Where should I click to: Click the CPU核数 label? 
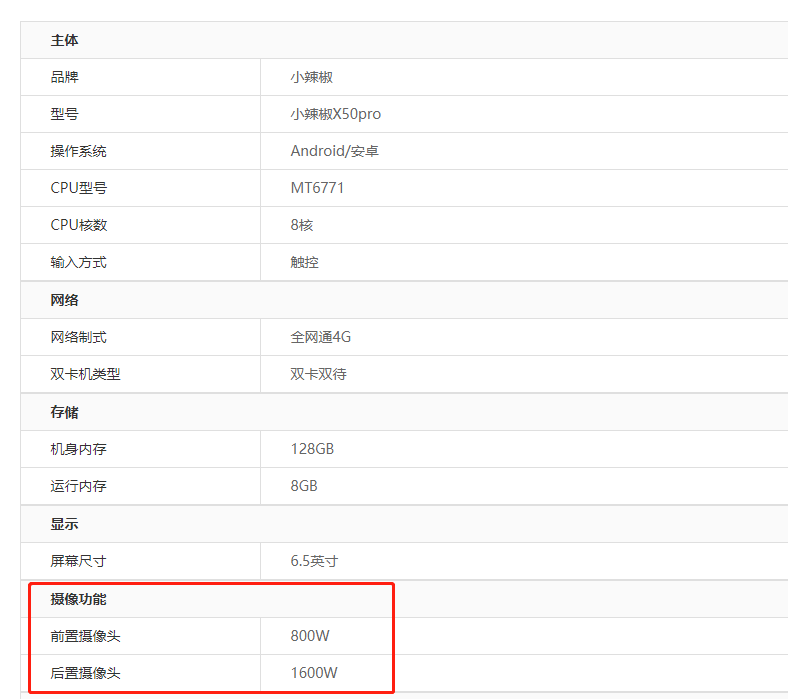tap(79, 225)
